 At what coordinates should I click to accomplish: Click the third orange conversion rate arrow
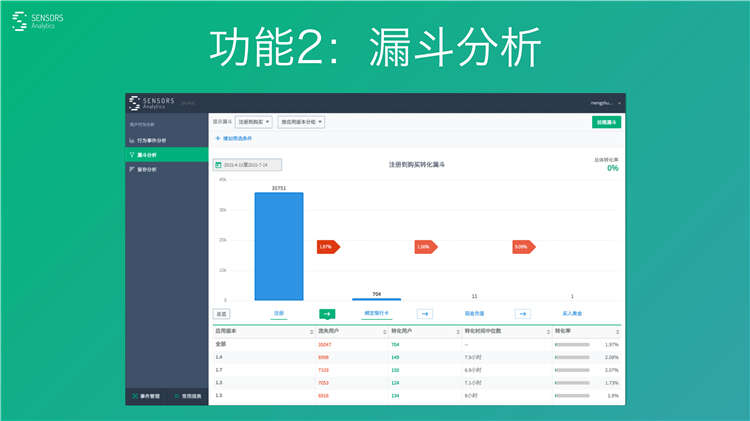coord(522,247)
